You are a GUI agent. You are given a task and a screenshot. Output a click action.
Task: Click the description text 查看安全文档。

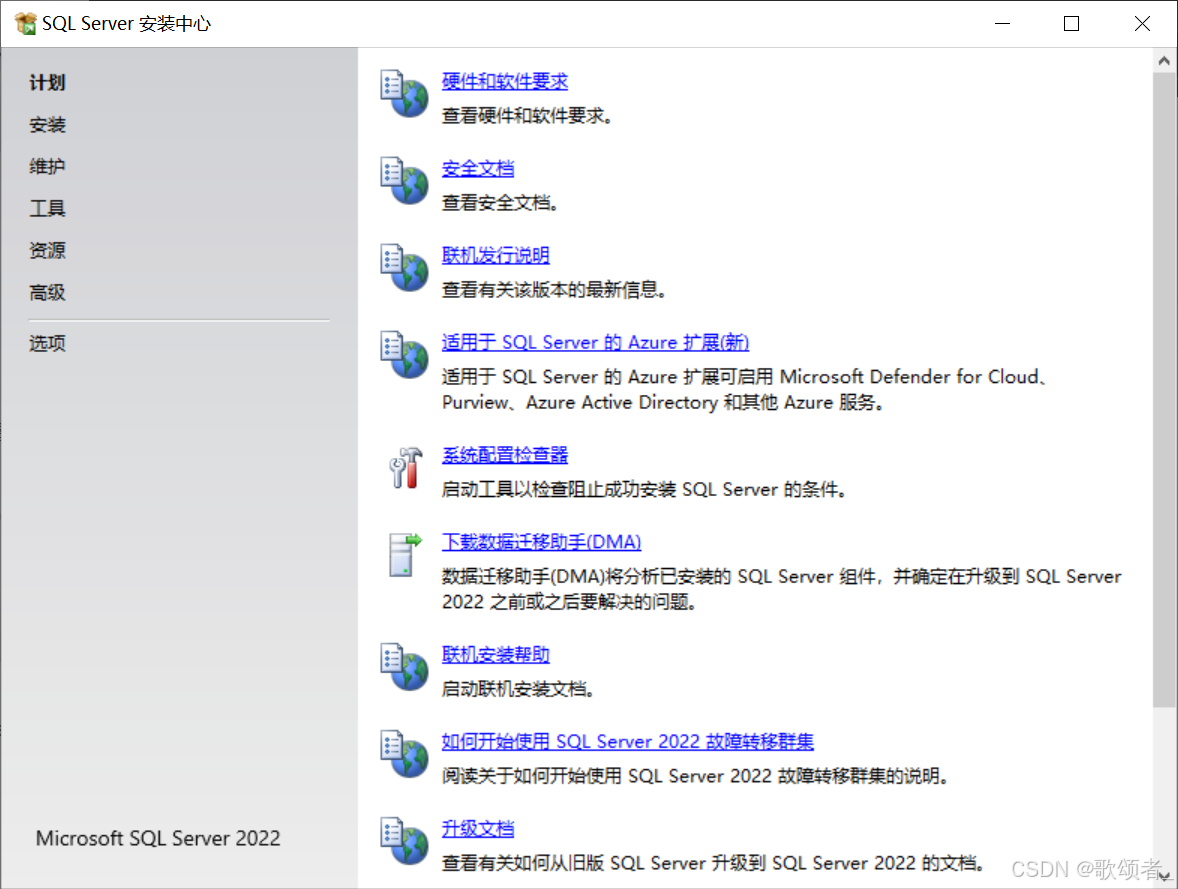500,203
